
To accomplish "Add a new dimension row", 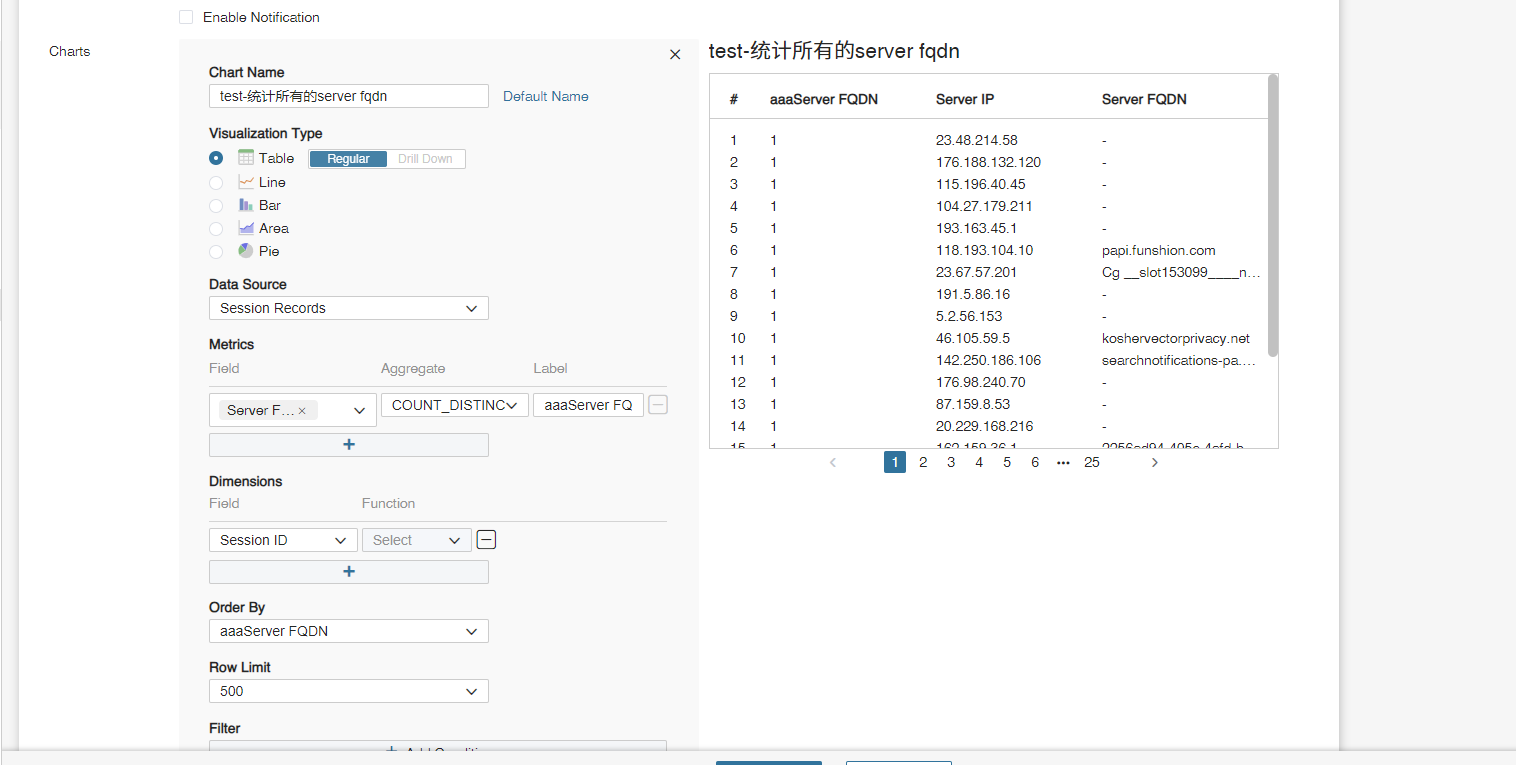I will (348, 572).
